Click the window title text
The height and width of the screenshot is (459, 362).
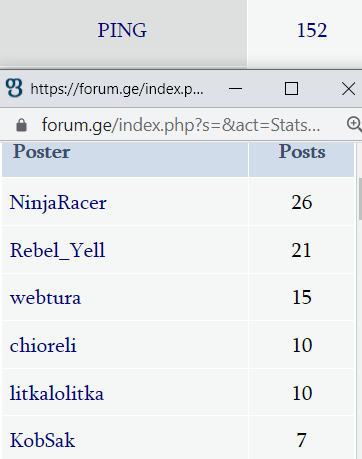[x=117, y=89]
